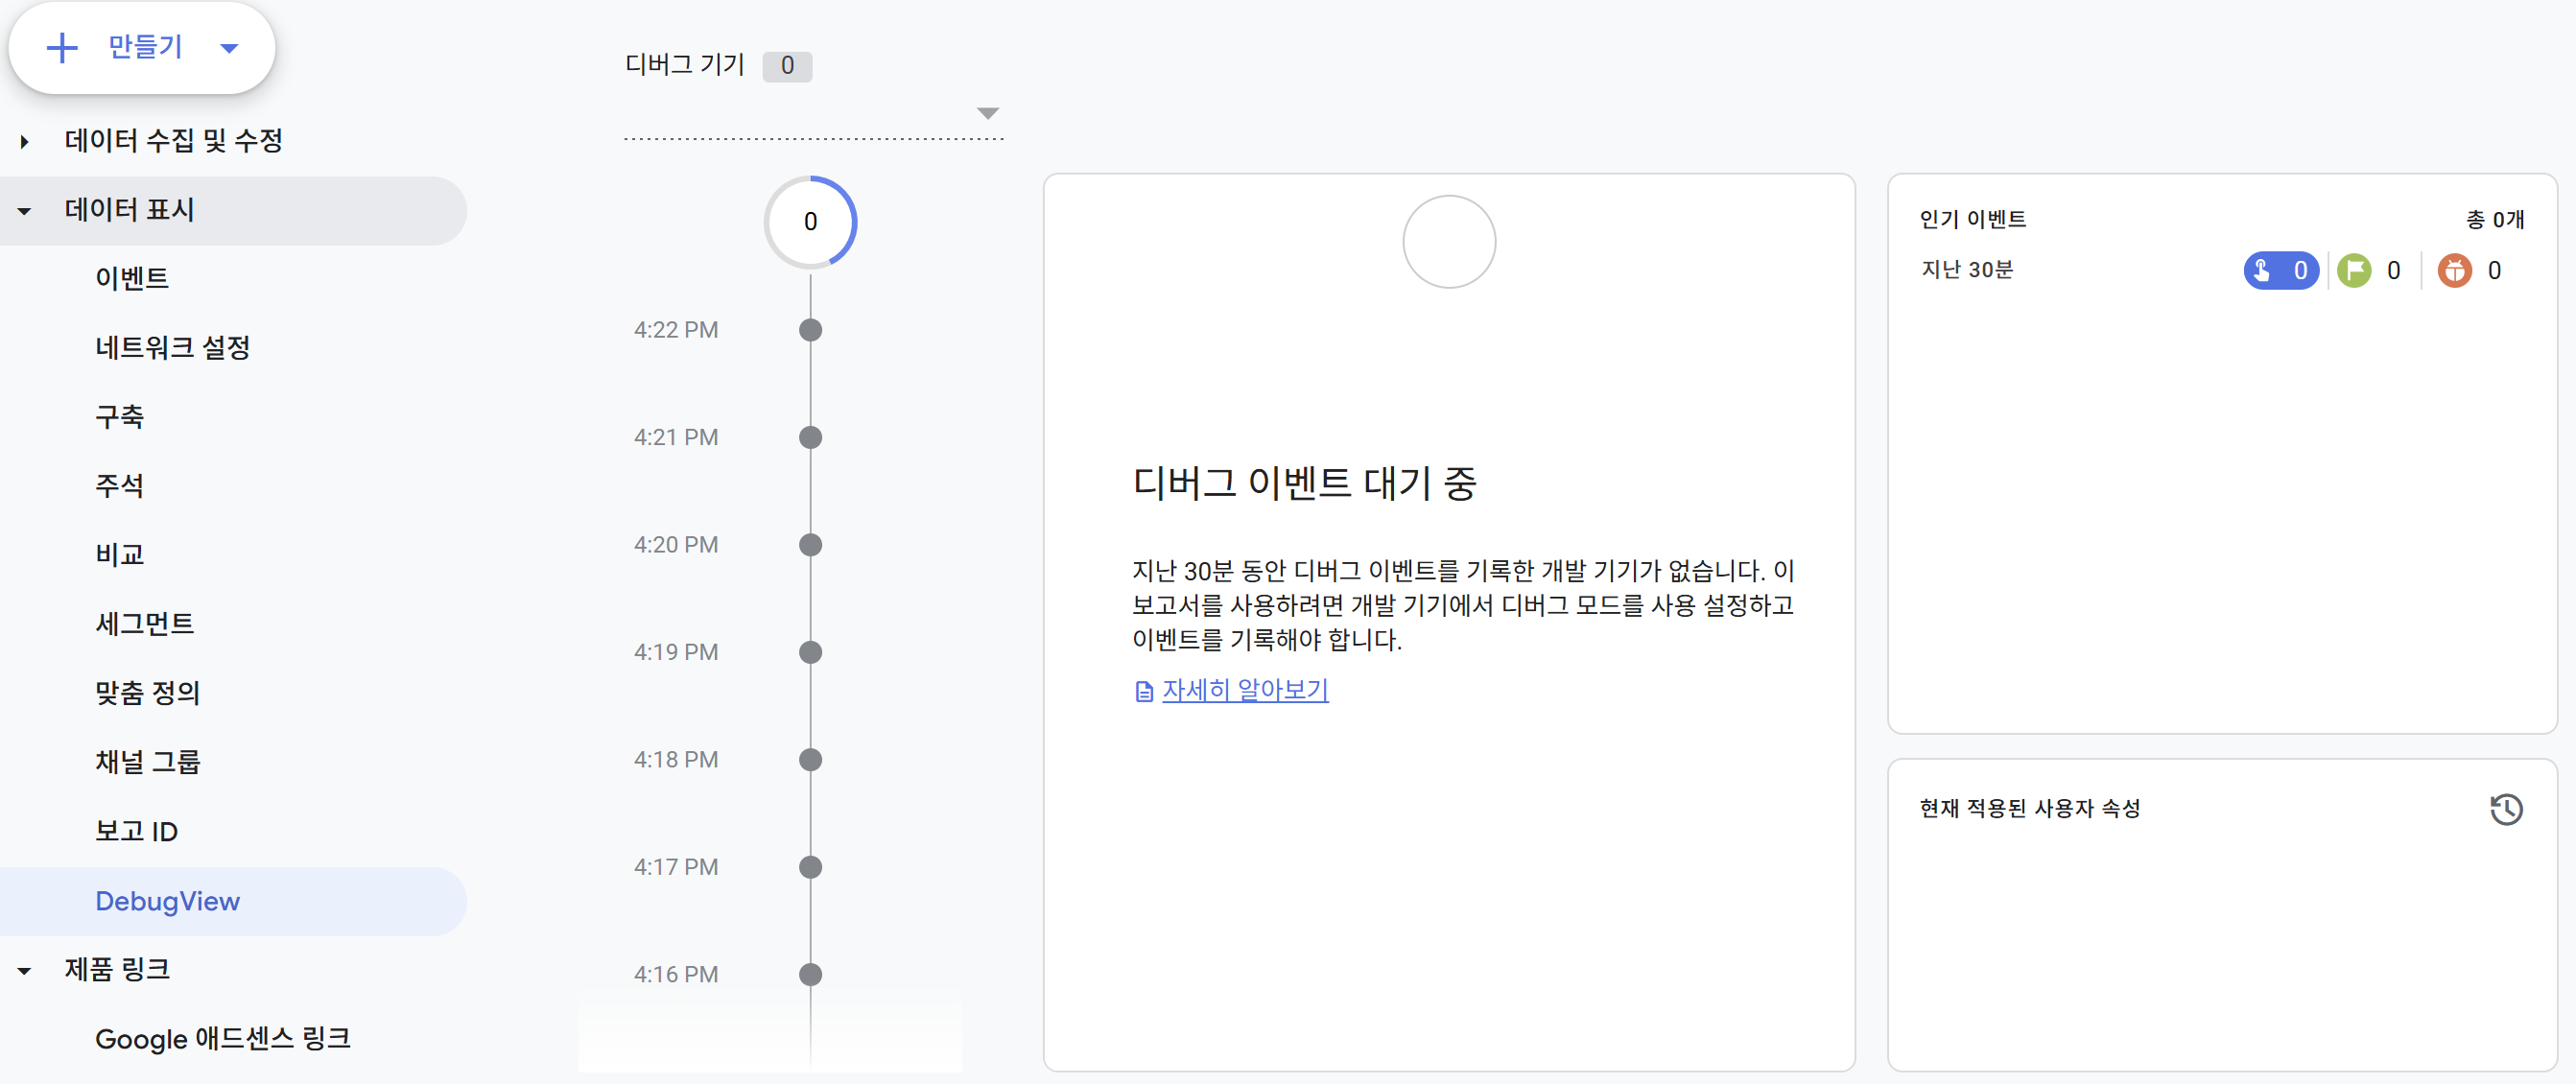Open the 이벤트 menu item

tap(132, 278)
